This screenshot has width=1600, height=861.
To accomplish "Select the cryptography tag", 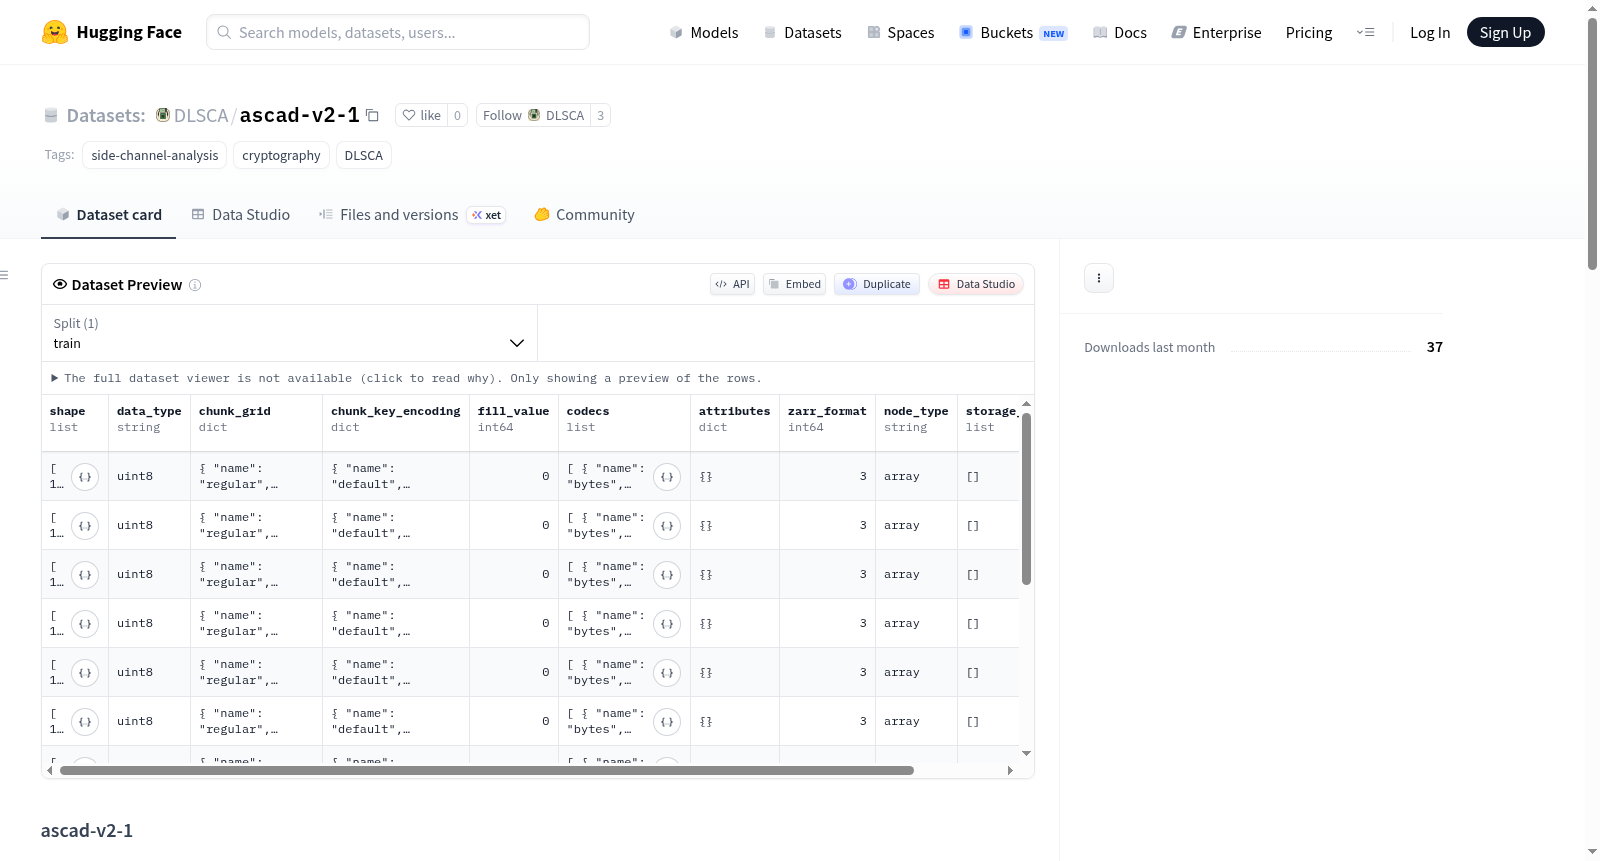I will coord(281,155).
